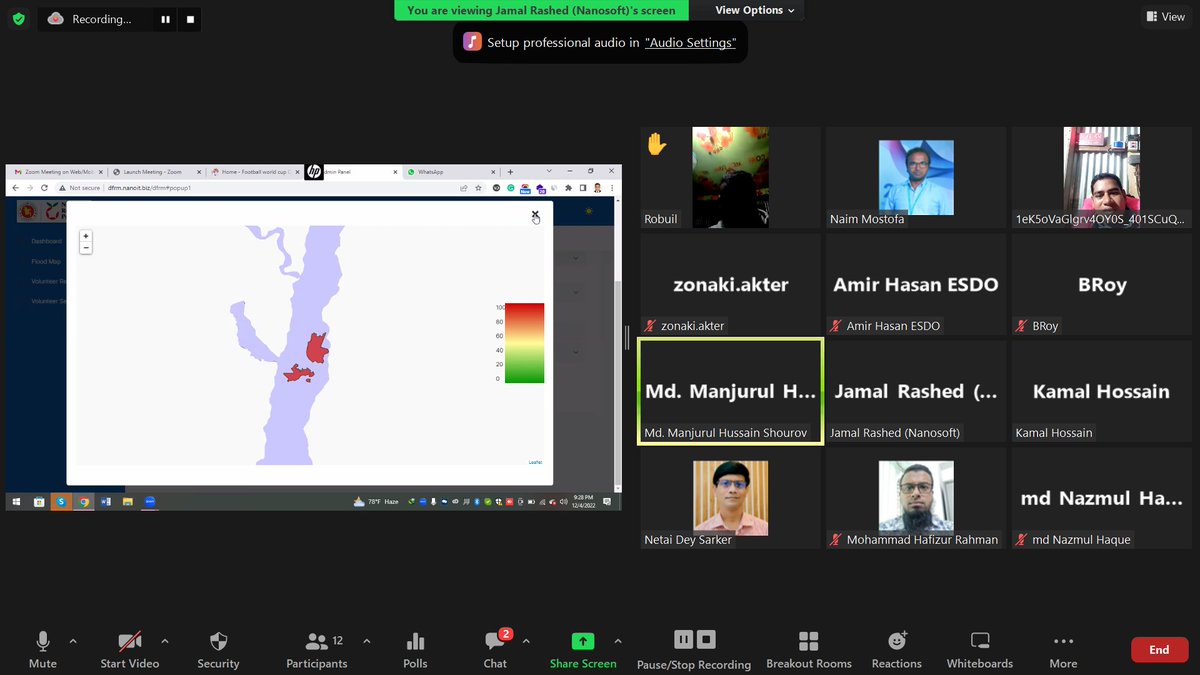Click the green Share Screen button
The image size is (1200, 675).
coord(583,649)
